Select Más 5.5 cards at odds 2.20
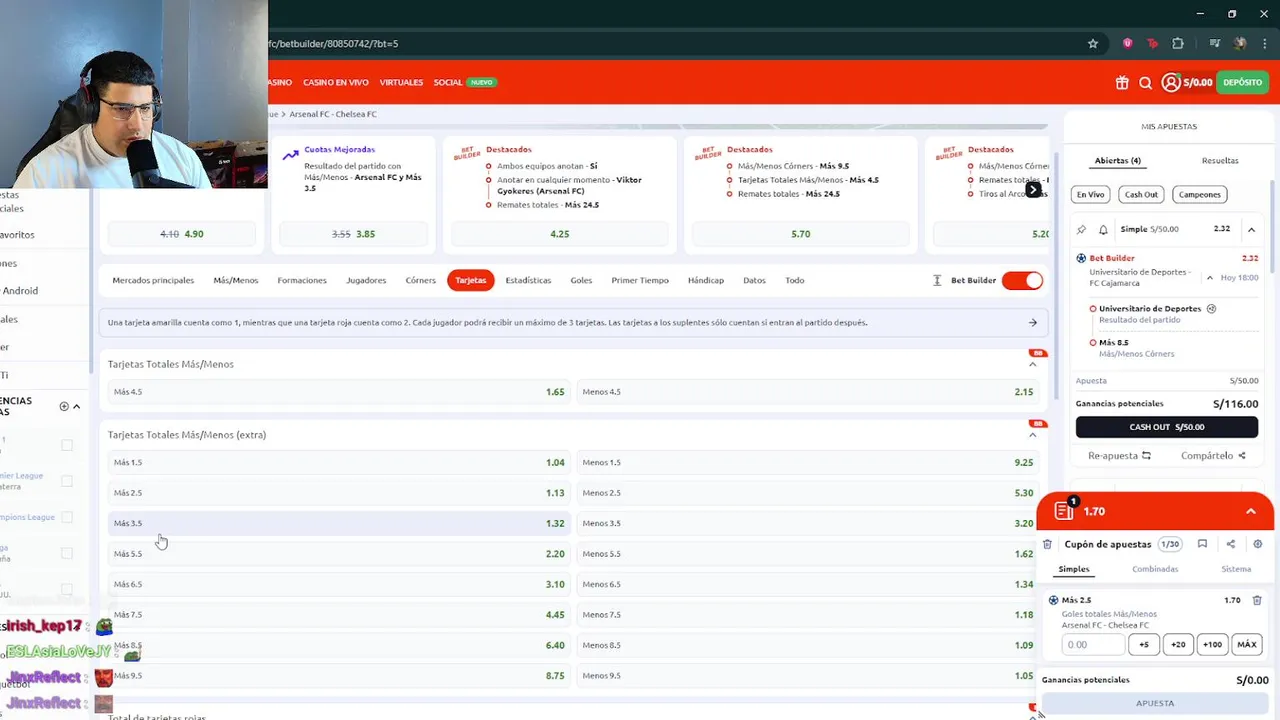The width and height of the screenshot is (1280, 720). (x=338, y=553)
